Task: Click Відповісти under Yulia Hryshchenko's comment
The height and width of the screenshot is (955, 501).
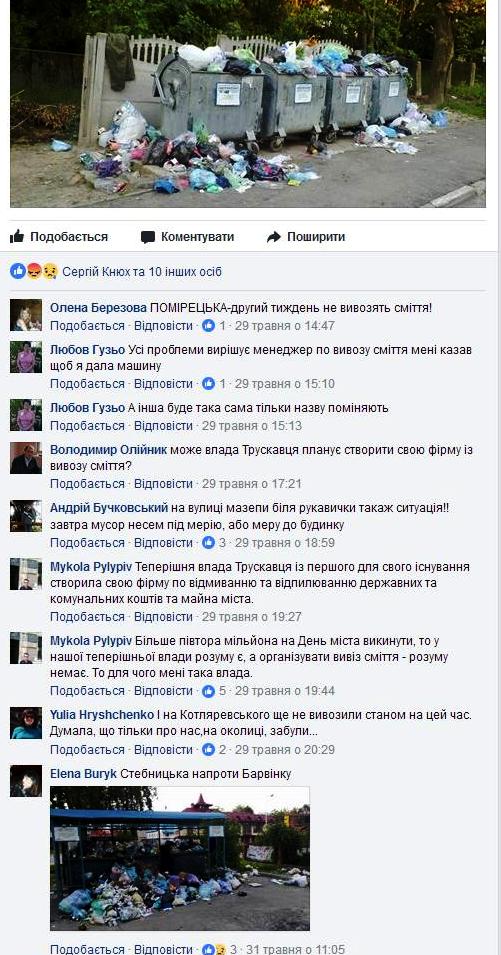Action: click(x=163, y=749)
